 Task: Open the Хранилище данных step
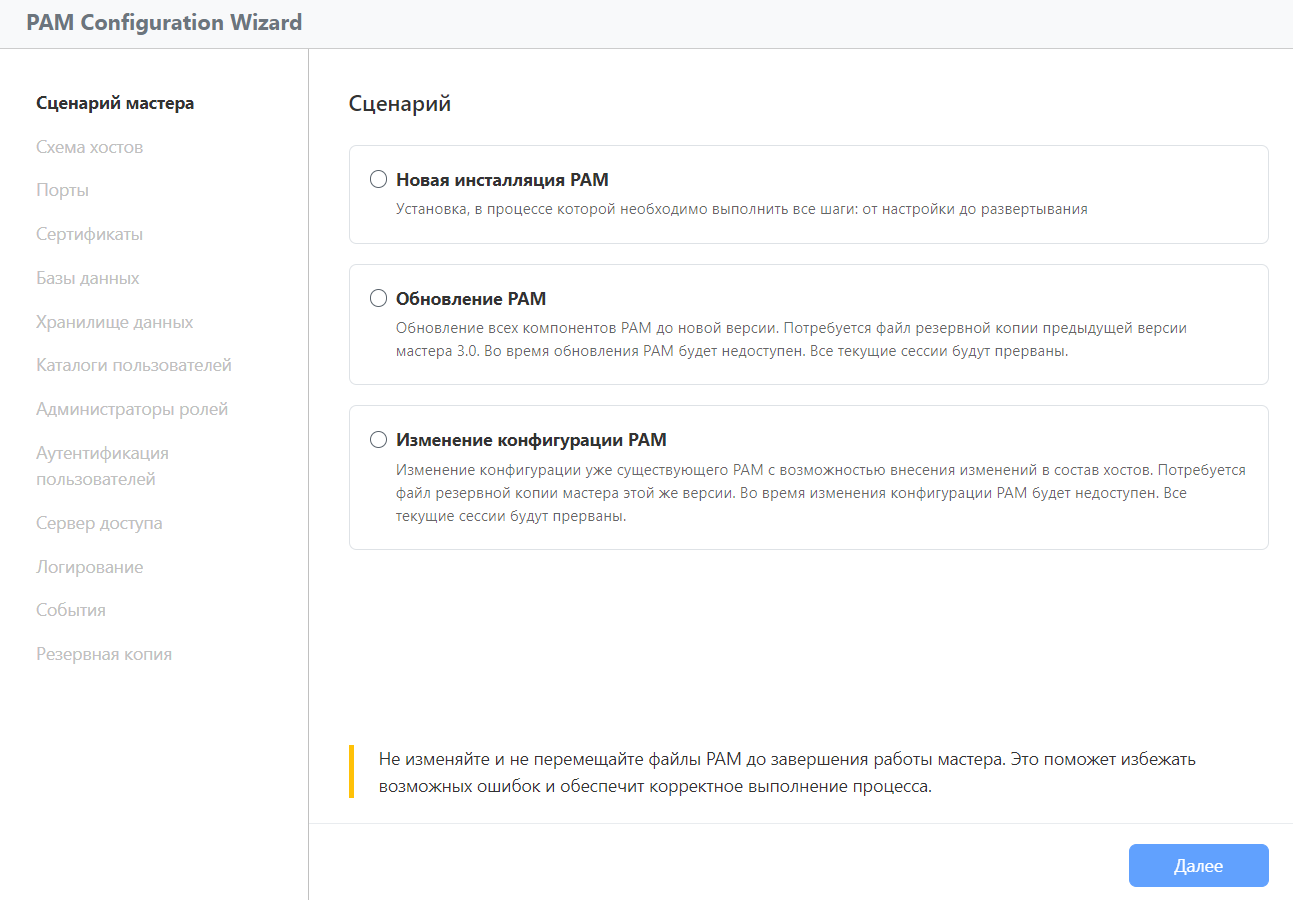[x=115, y=322]
